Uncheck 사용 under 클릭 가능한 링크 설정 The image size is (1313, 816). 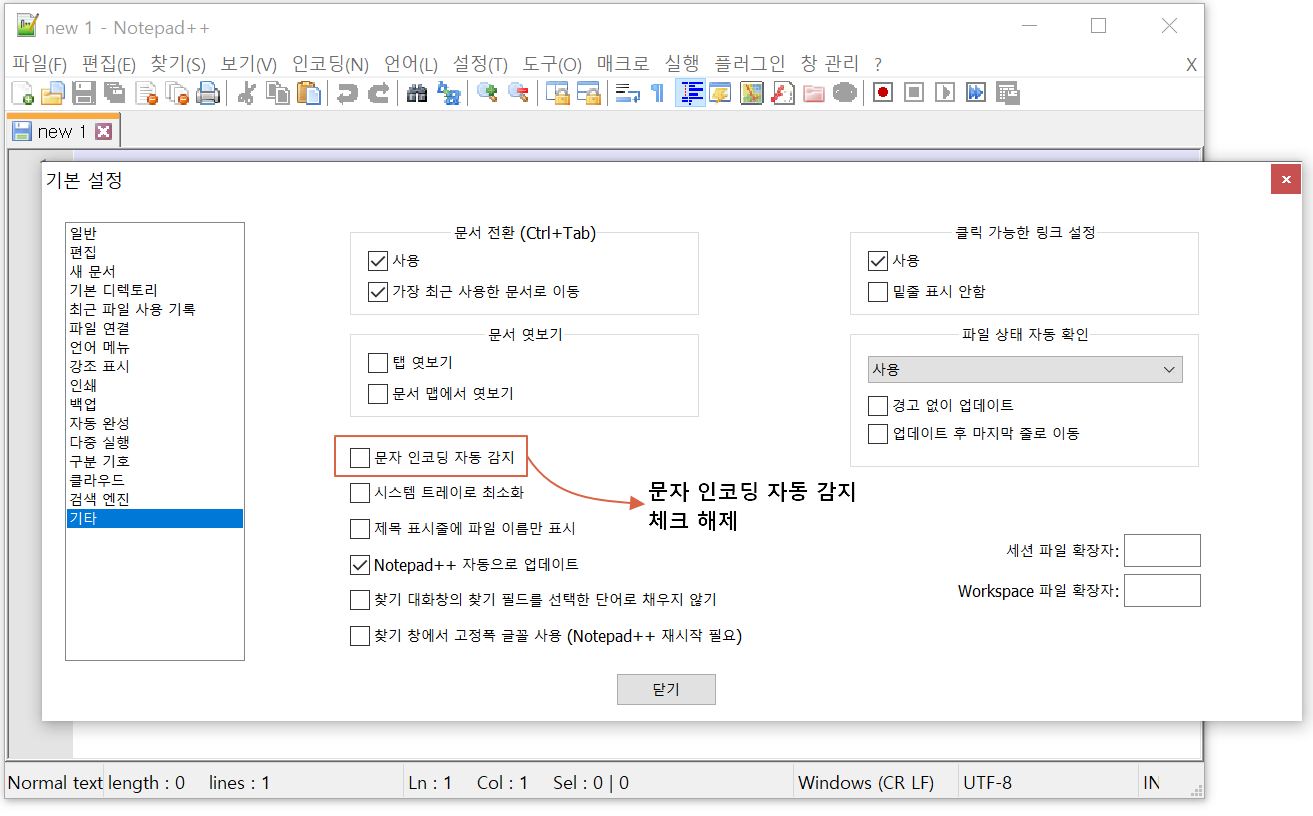coord(878,261)
